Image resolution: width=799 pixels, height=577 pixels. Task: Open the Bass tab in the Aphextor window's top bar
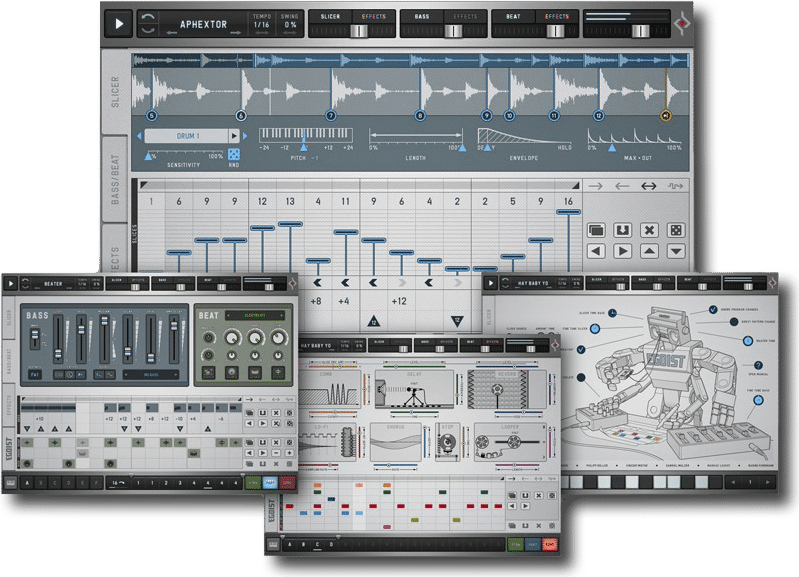pos(421,17)
